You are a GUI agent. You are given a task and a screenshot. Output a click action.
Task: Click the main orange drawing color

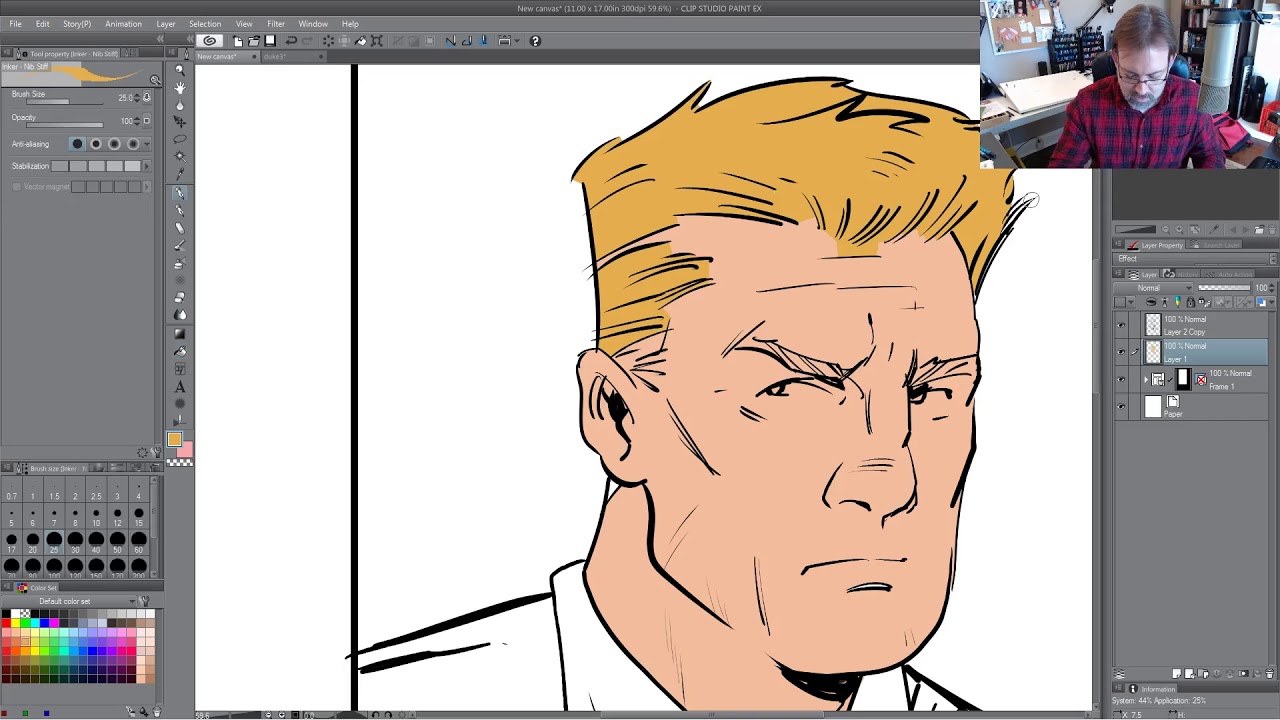(174, 439)
